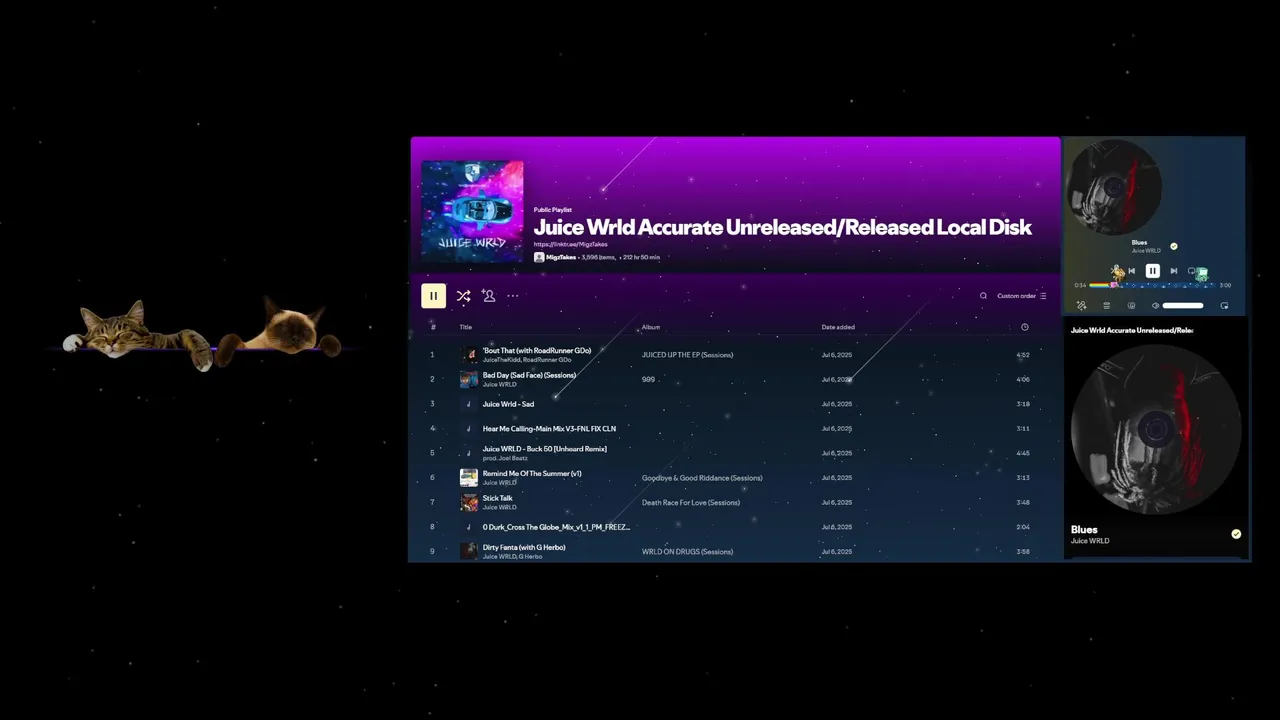Open the miniplayer icon
This screenshot has height=720, width=1280.
[x=1224, y=306]
